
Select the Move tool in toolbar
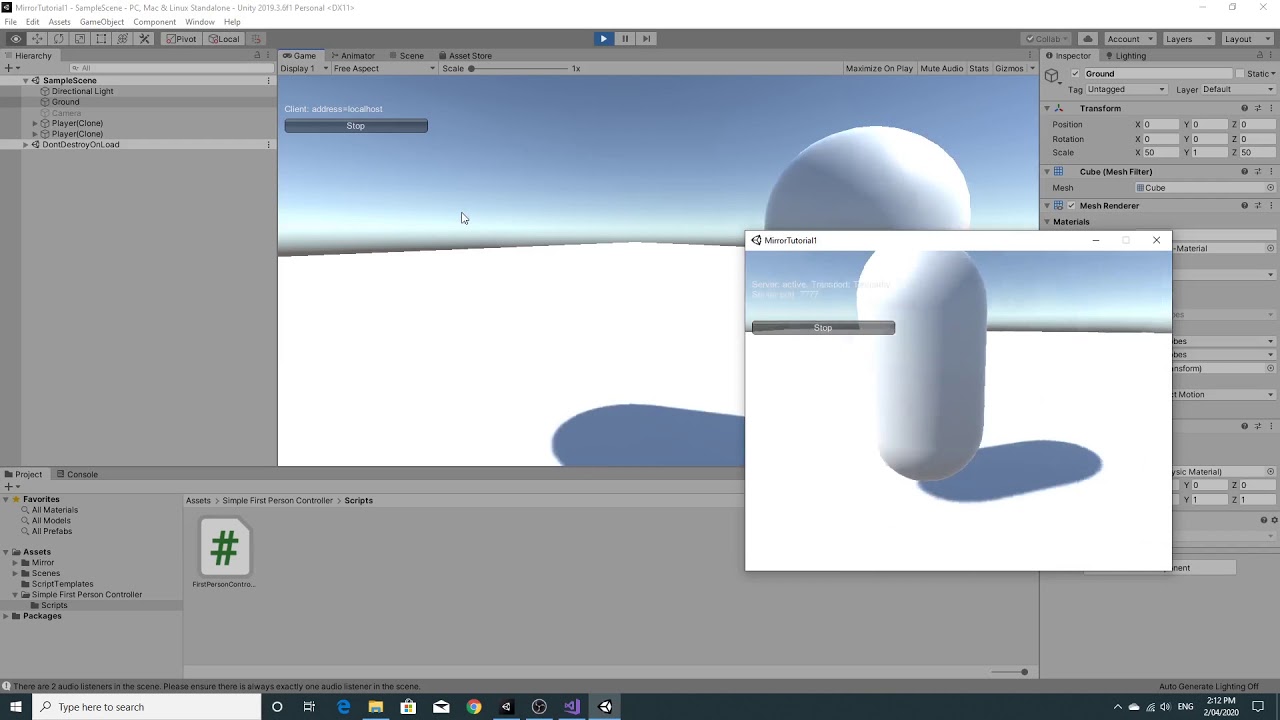click(x=37, y=39)
